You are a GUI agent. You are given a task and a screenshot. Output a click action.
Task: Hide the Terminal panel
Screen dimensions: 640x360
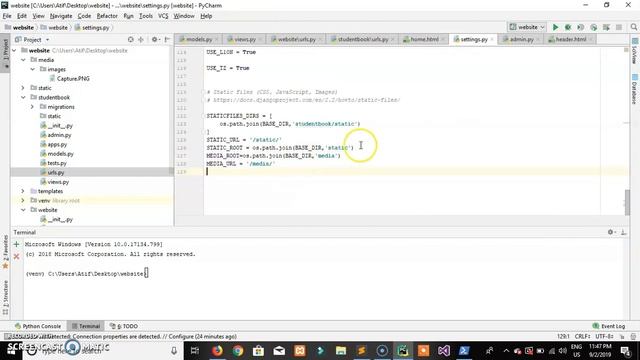click(x=623, y=232)
